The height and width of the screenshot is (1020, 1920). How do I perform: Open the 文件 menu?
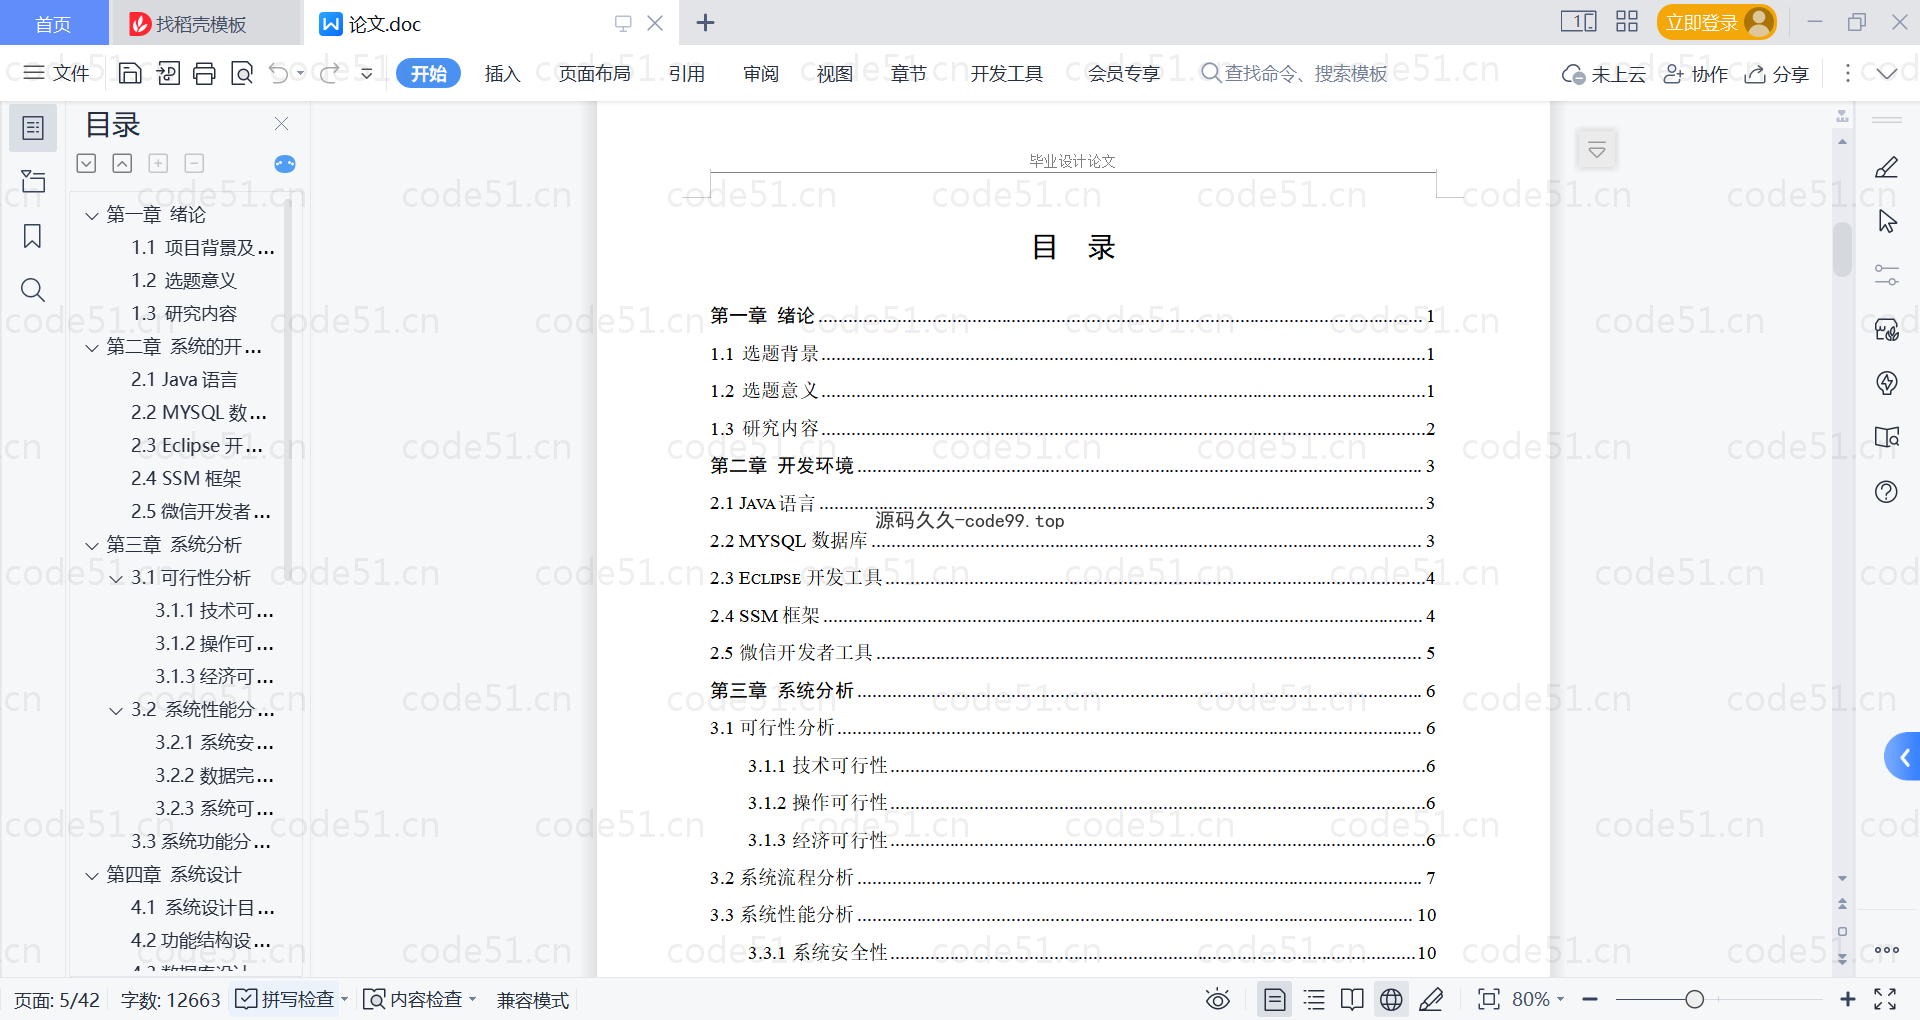[56, 73]
